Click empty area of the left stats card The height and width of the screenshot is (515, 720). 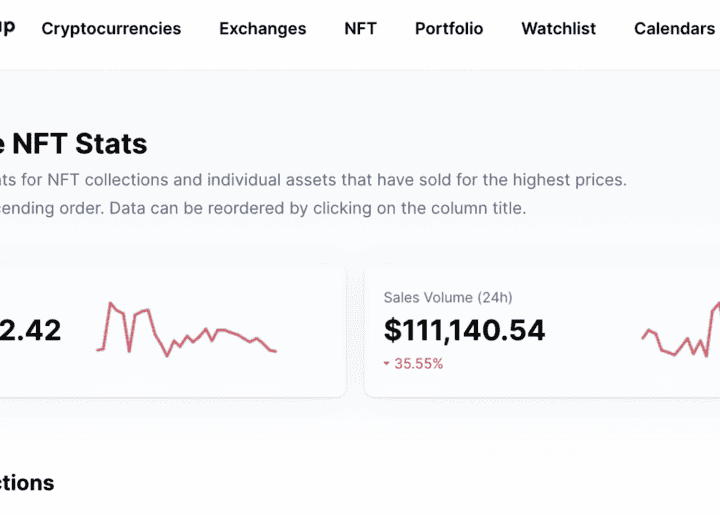(x=150, y=375)
